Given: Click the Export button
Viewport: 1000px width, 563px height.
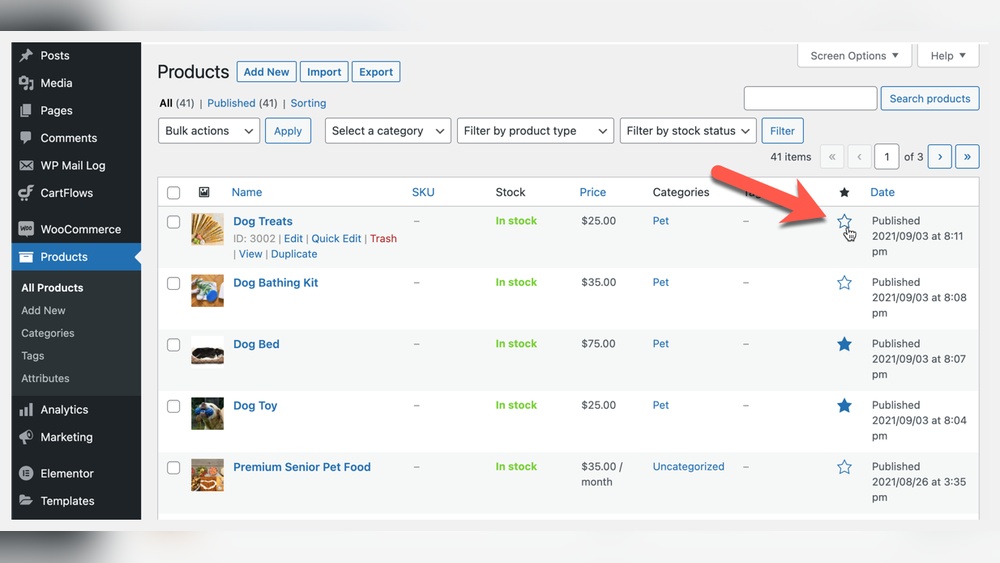Looking at the screenshot, I should 376,72.
